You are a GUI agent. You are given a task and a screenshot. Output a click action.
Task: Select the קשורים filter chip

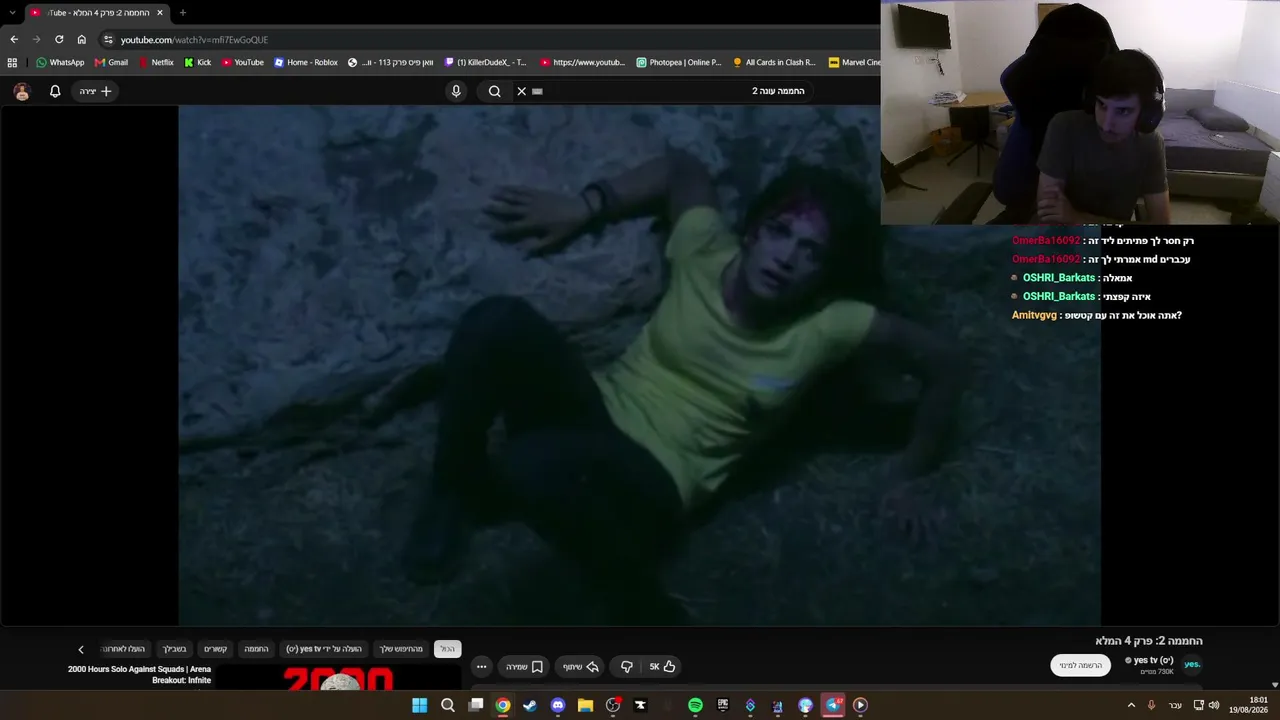[x=216, y=649]
